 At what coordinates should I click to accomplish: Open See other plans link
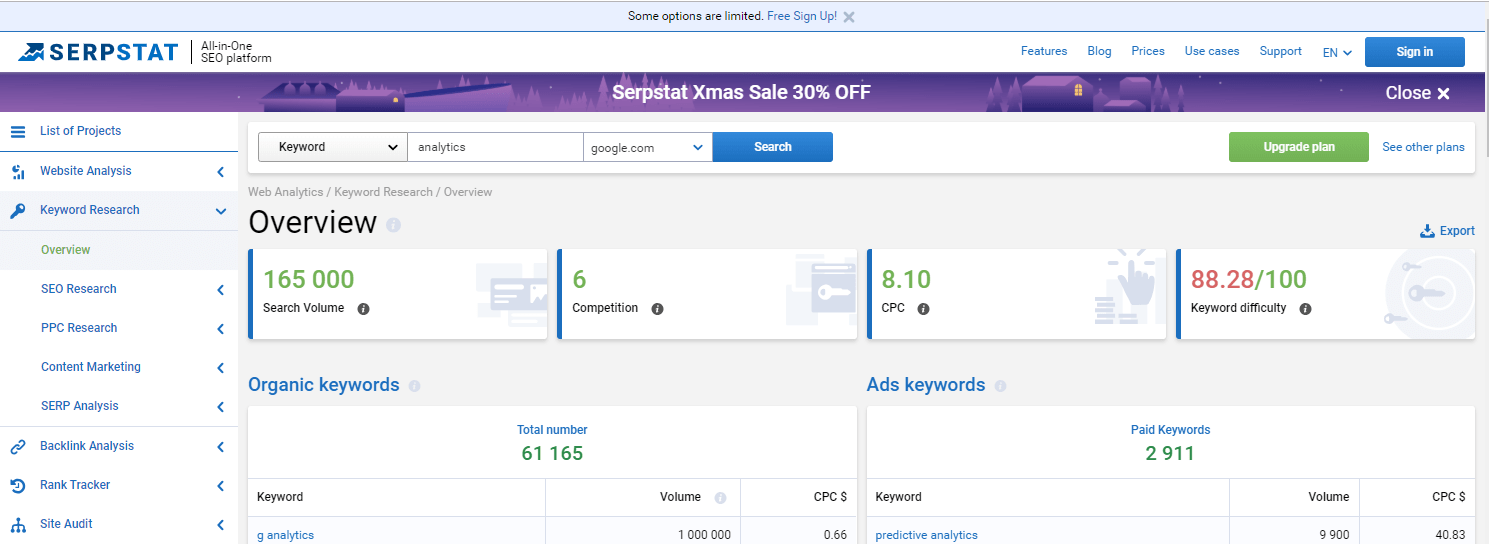click(1423, 147)
